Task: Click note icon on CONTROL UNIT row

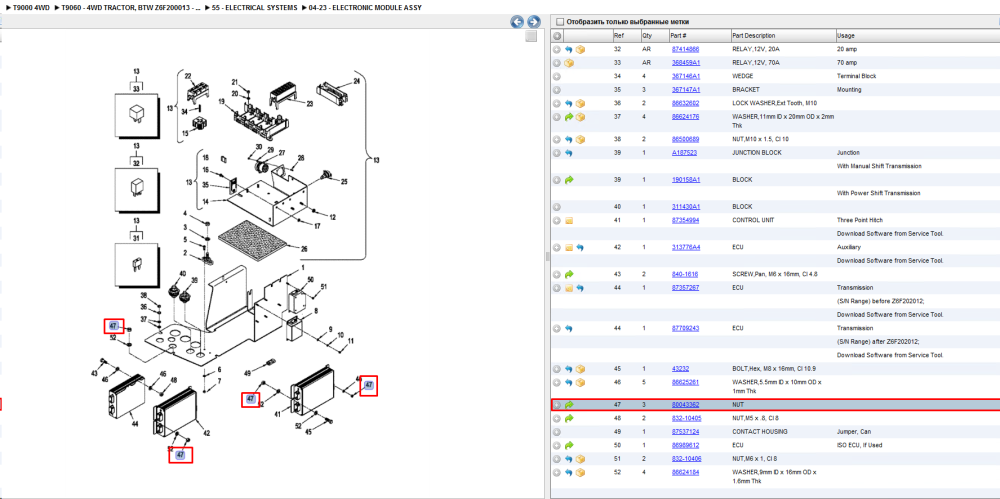Action: click(x=569, y=220)
